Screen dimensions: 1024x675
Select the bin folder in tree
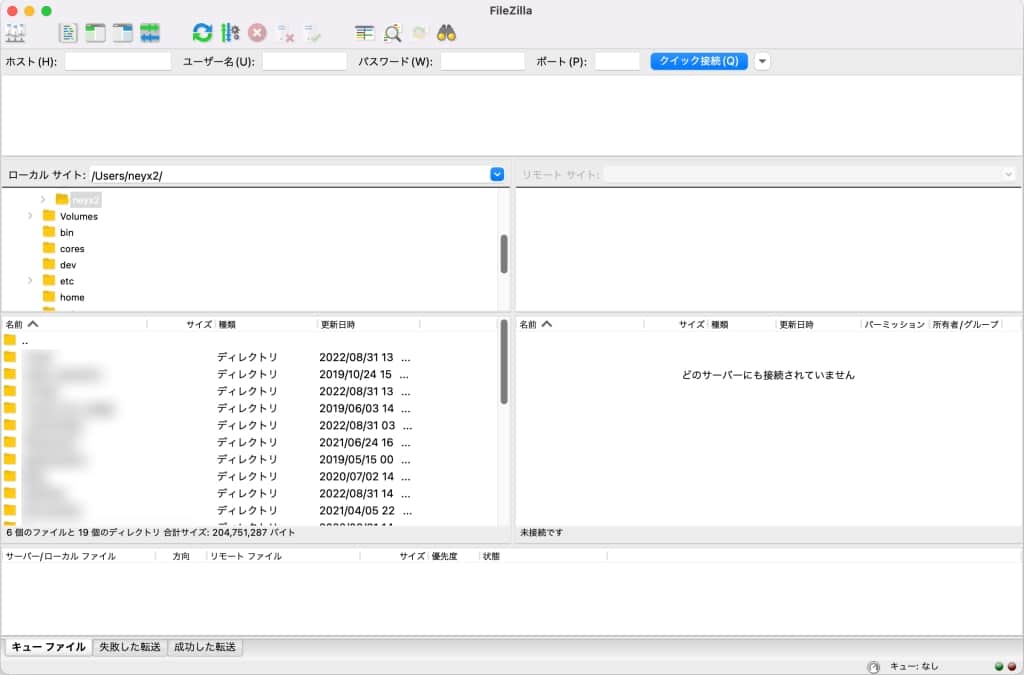[x=67, y=232]
